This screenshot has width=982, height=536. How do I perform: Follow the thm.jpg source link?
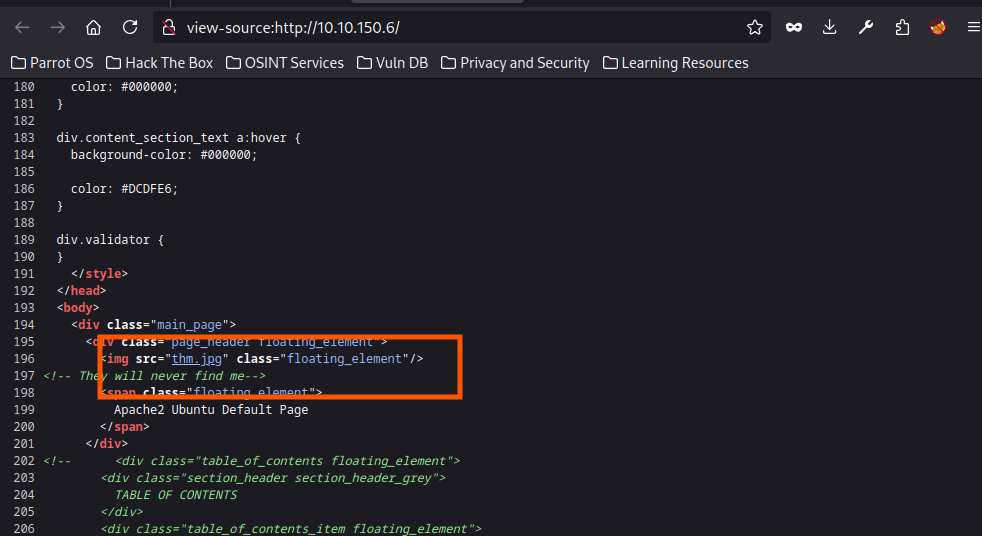pyautogui.click(x=197, y=359)
